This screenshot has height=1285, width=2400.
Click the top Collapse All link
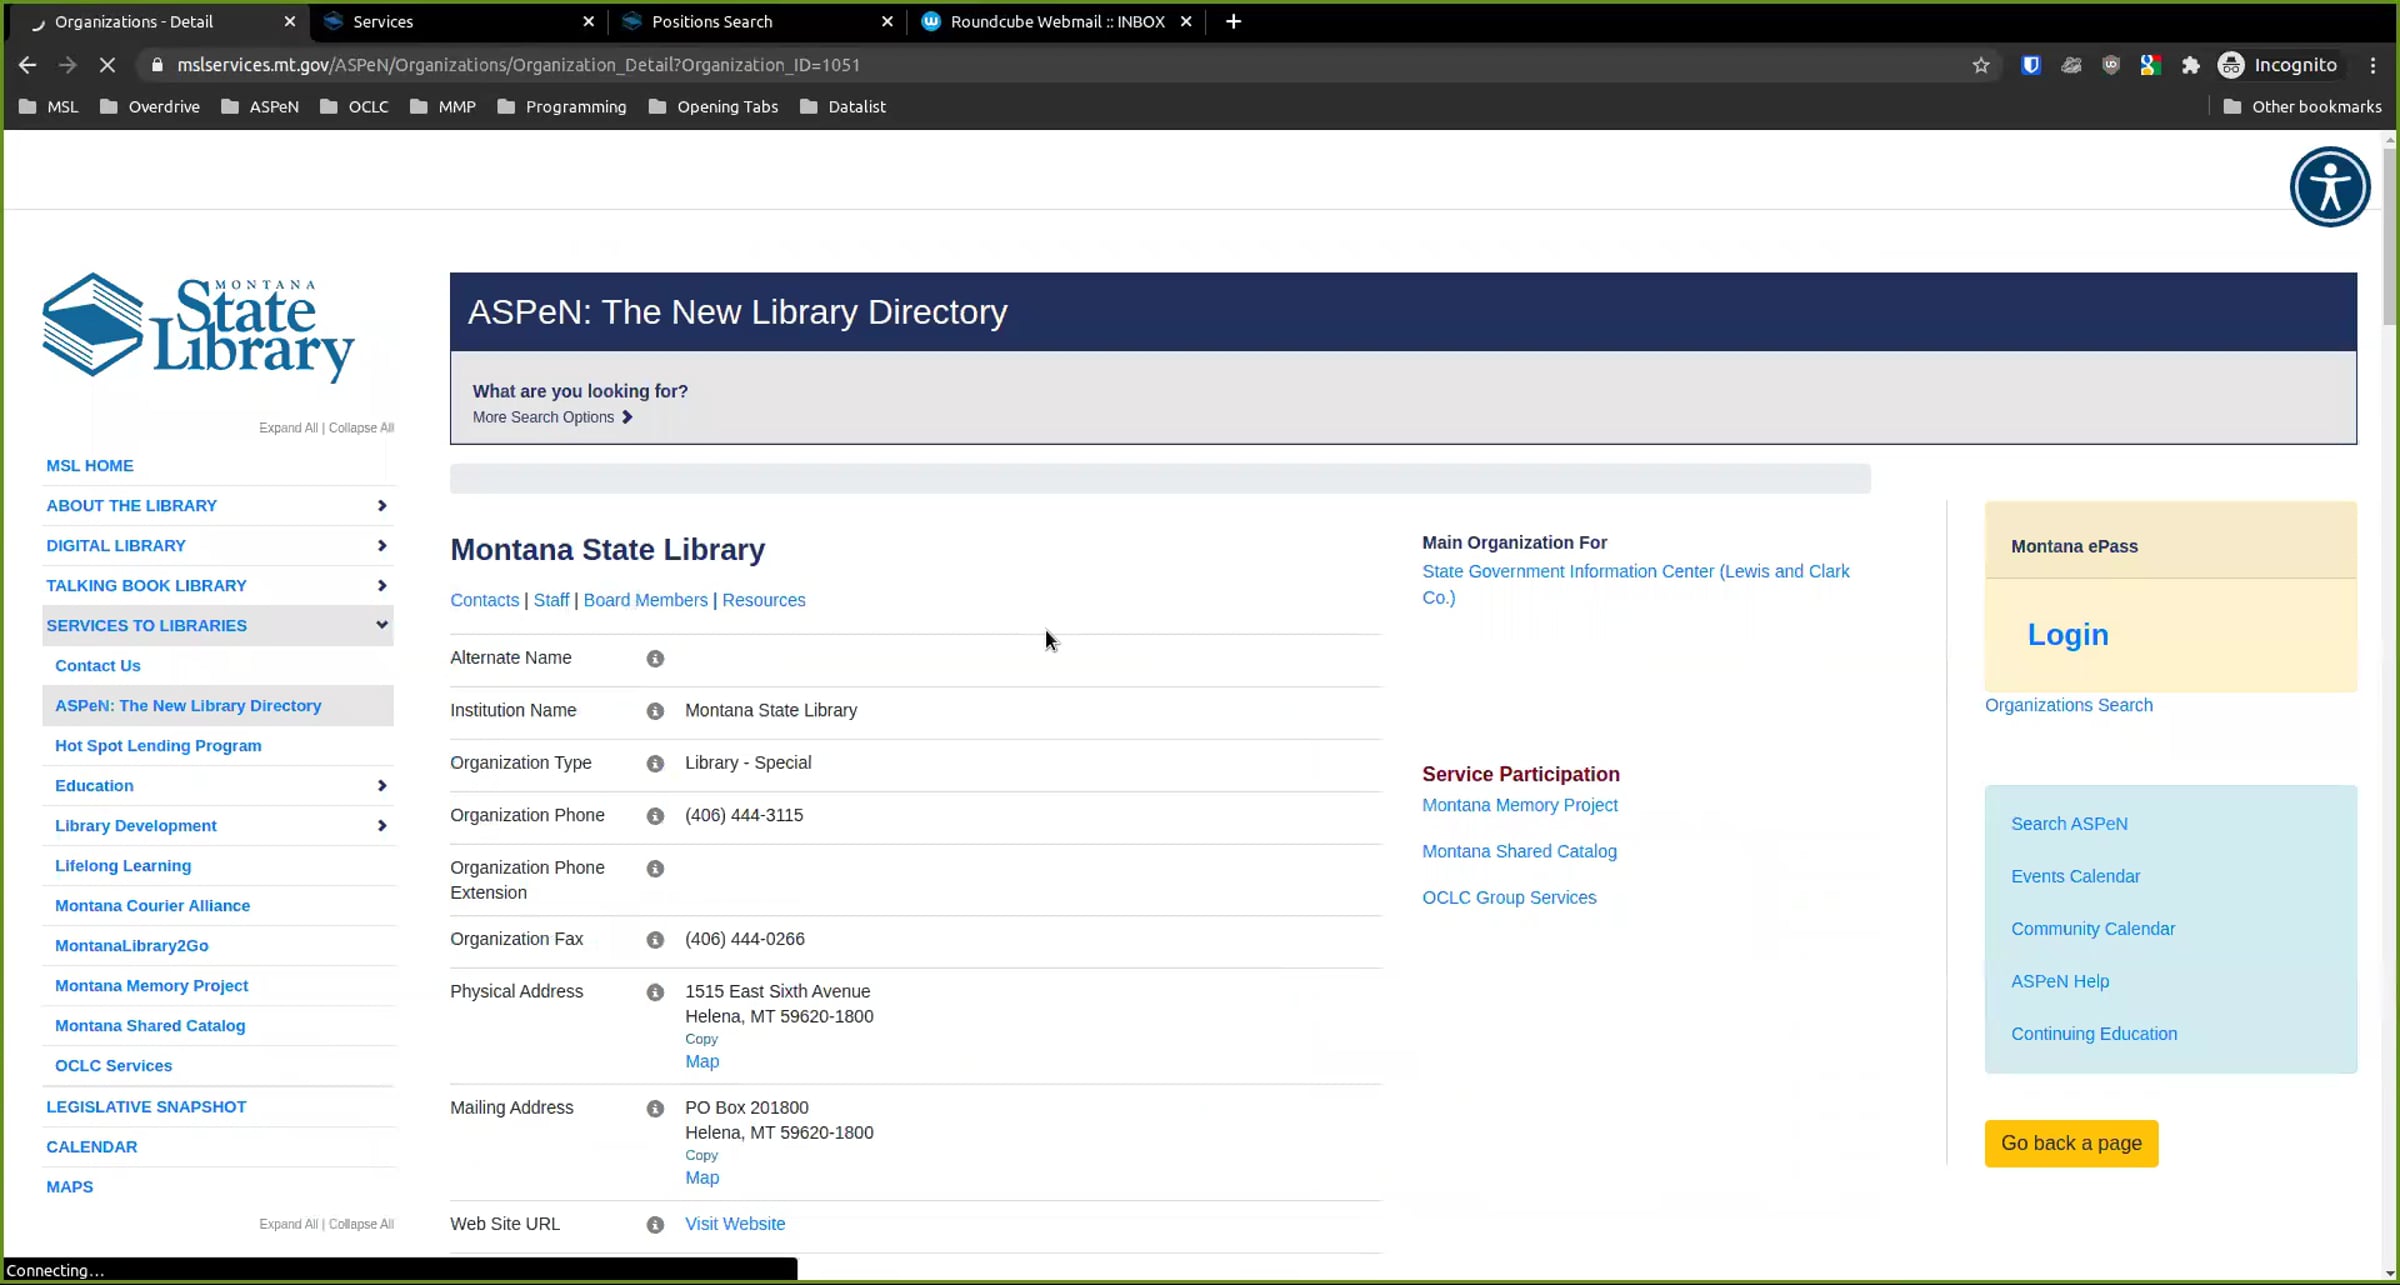point(361,428)
